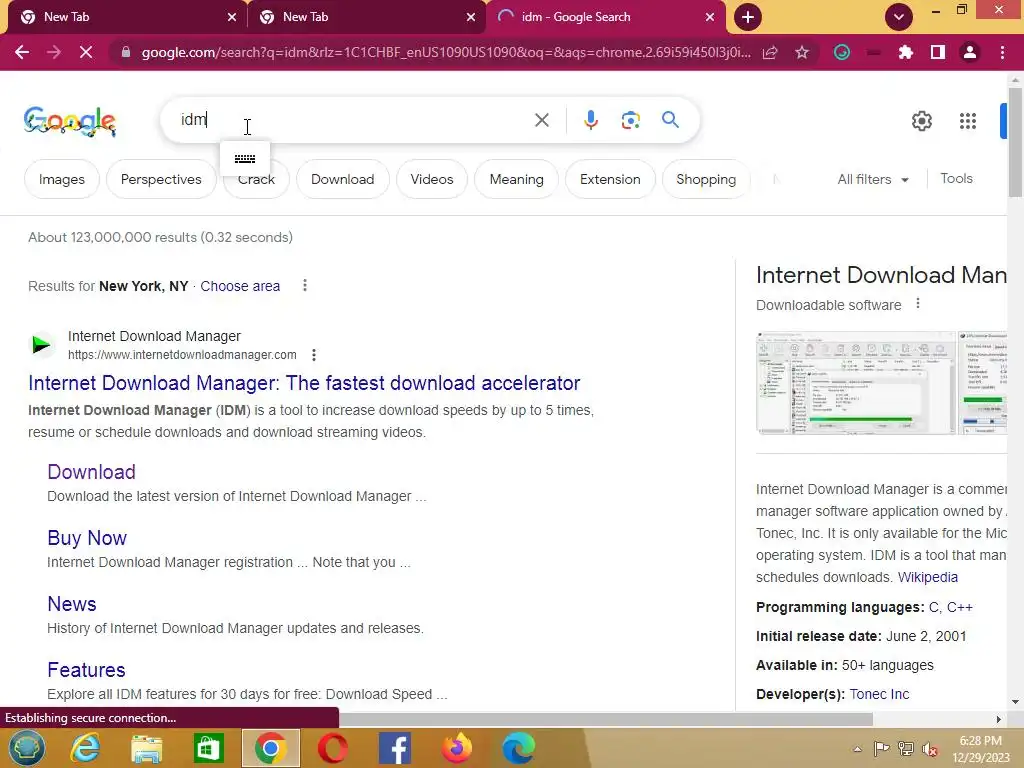This screenshot has height=768, width=1024.
Task: Select the Videos filter chip
Action: 432,179
